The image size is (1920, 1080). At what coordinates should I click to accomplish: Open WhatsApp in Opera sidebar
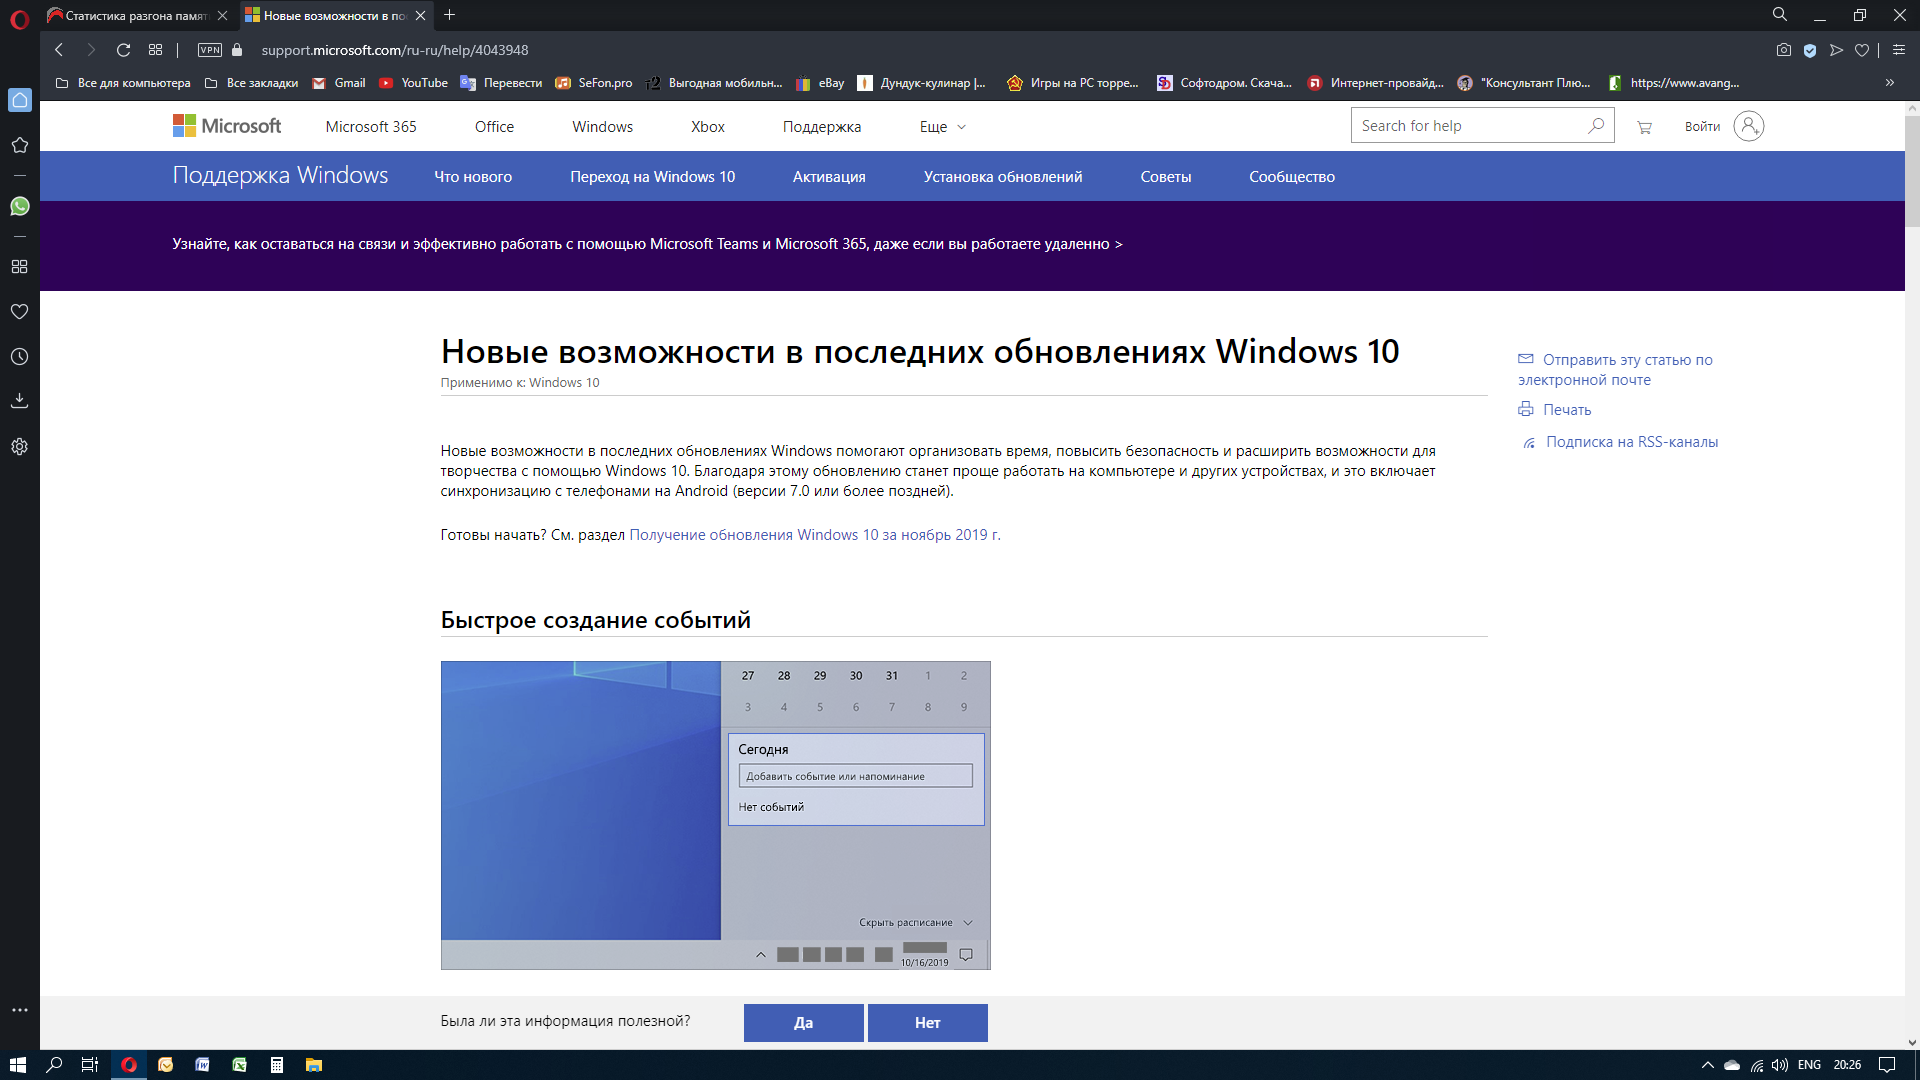click(19, 206)
